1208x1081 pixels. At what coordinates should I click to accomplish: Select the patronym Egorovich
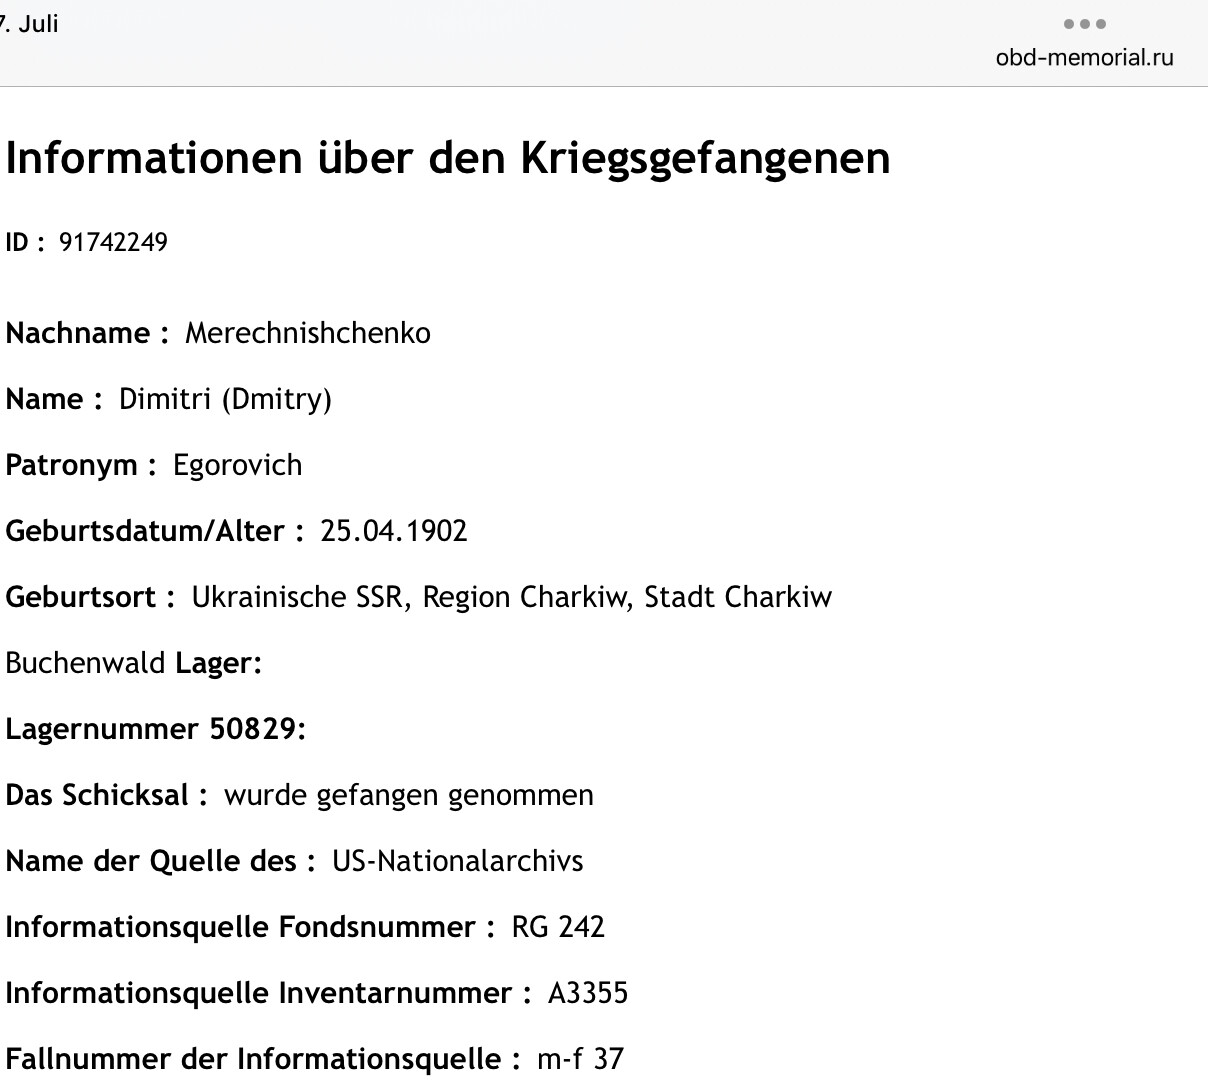coord(238,465)
